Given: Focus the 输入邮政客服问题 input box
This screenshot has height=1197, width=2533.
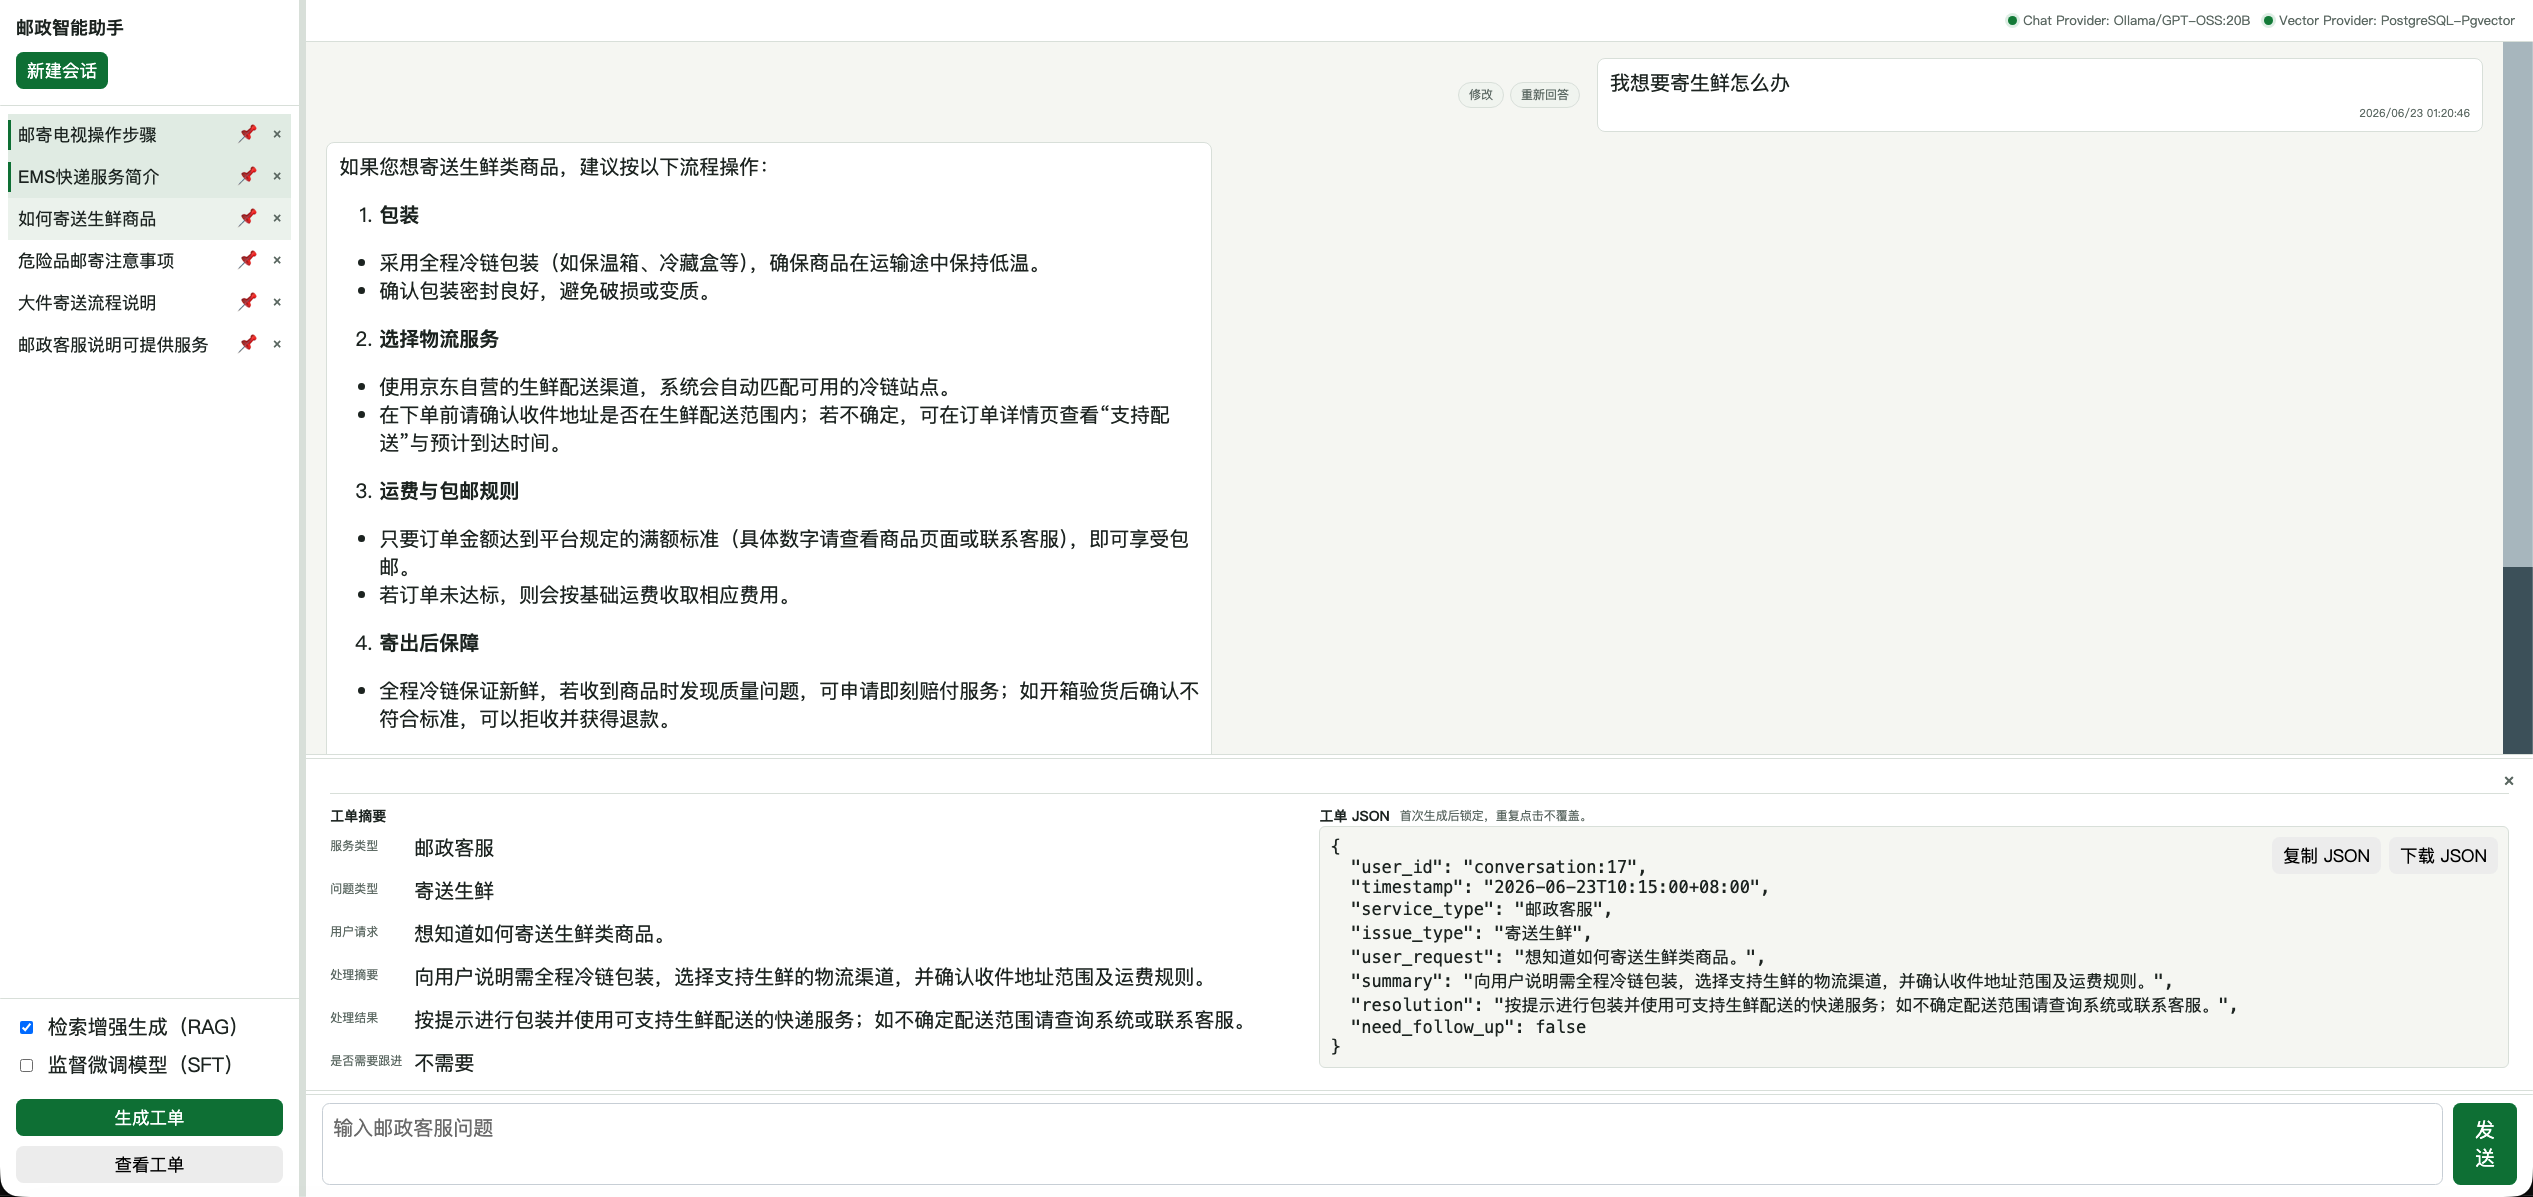Looking at the screenshot, I should (1382, 1144).
